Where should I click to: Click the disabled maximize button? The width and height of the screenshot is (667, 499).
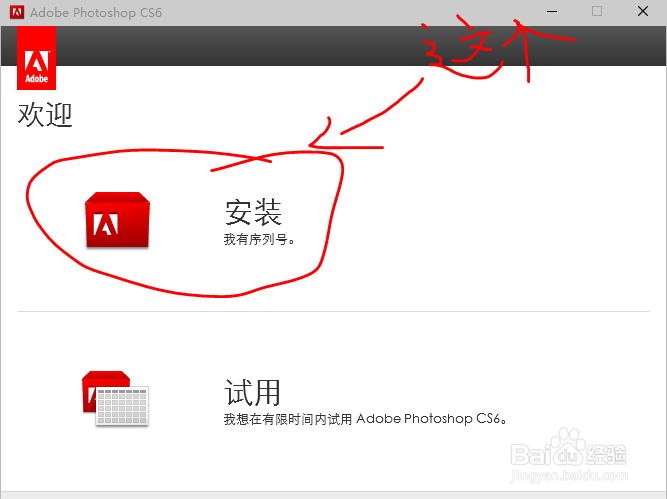(597, 11)
